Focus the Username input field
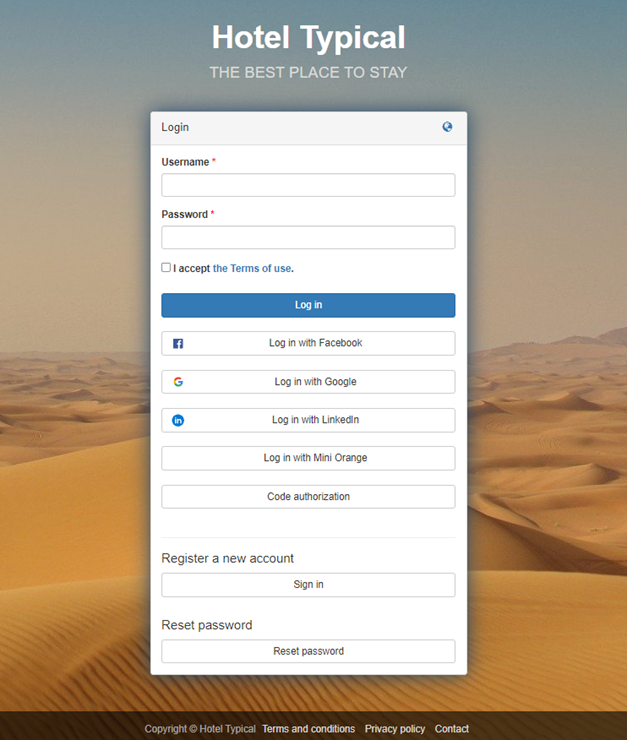627x740 pixels. [x=308, y=185]
